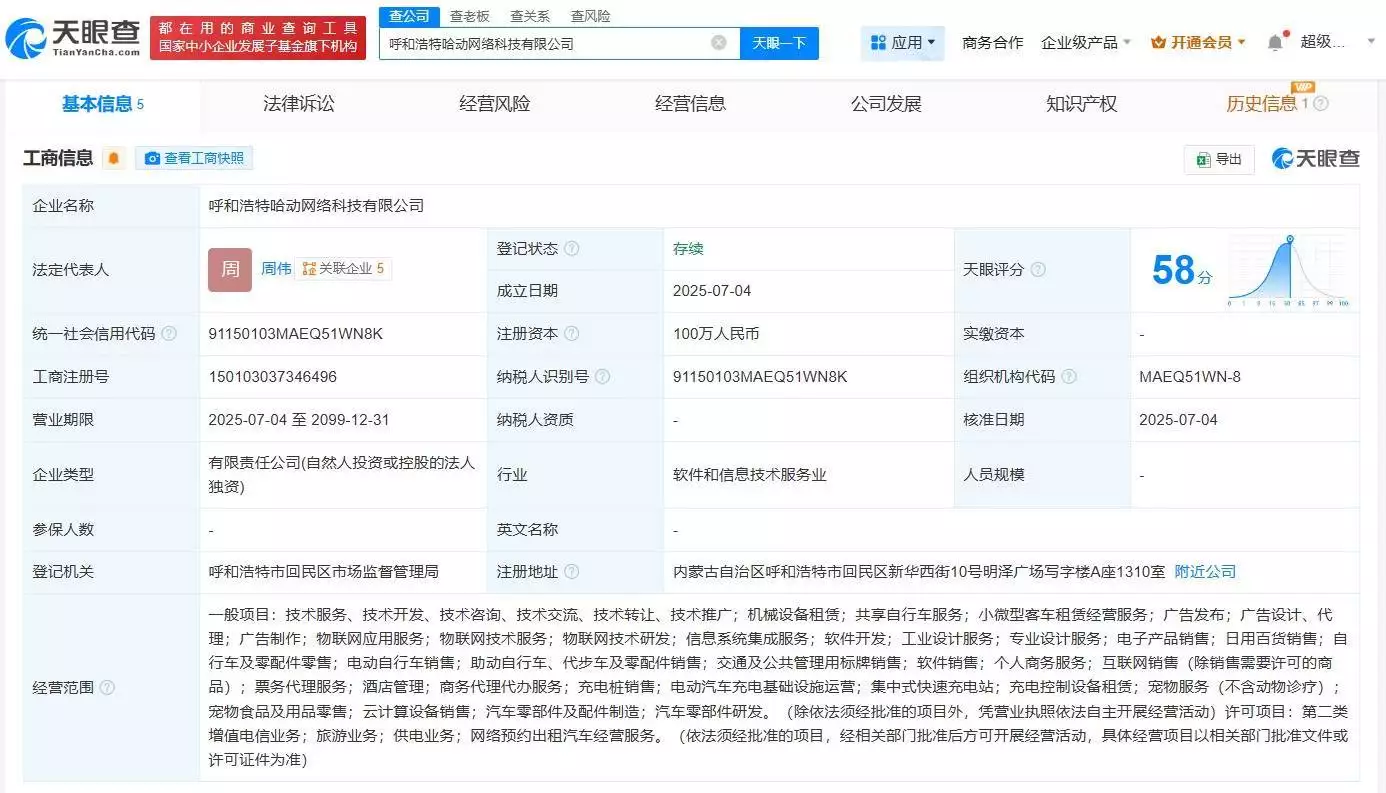Click the Tianyancha logo in top-left corner
The image size is (1386, 793).
(68, 36)
